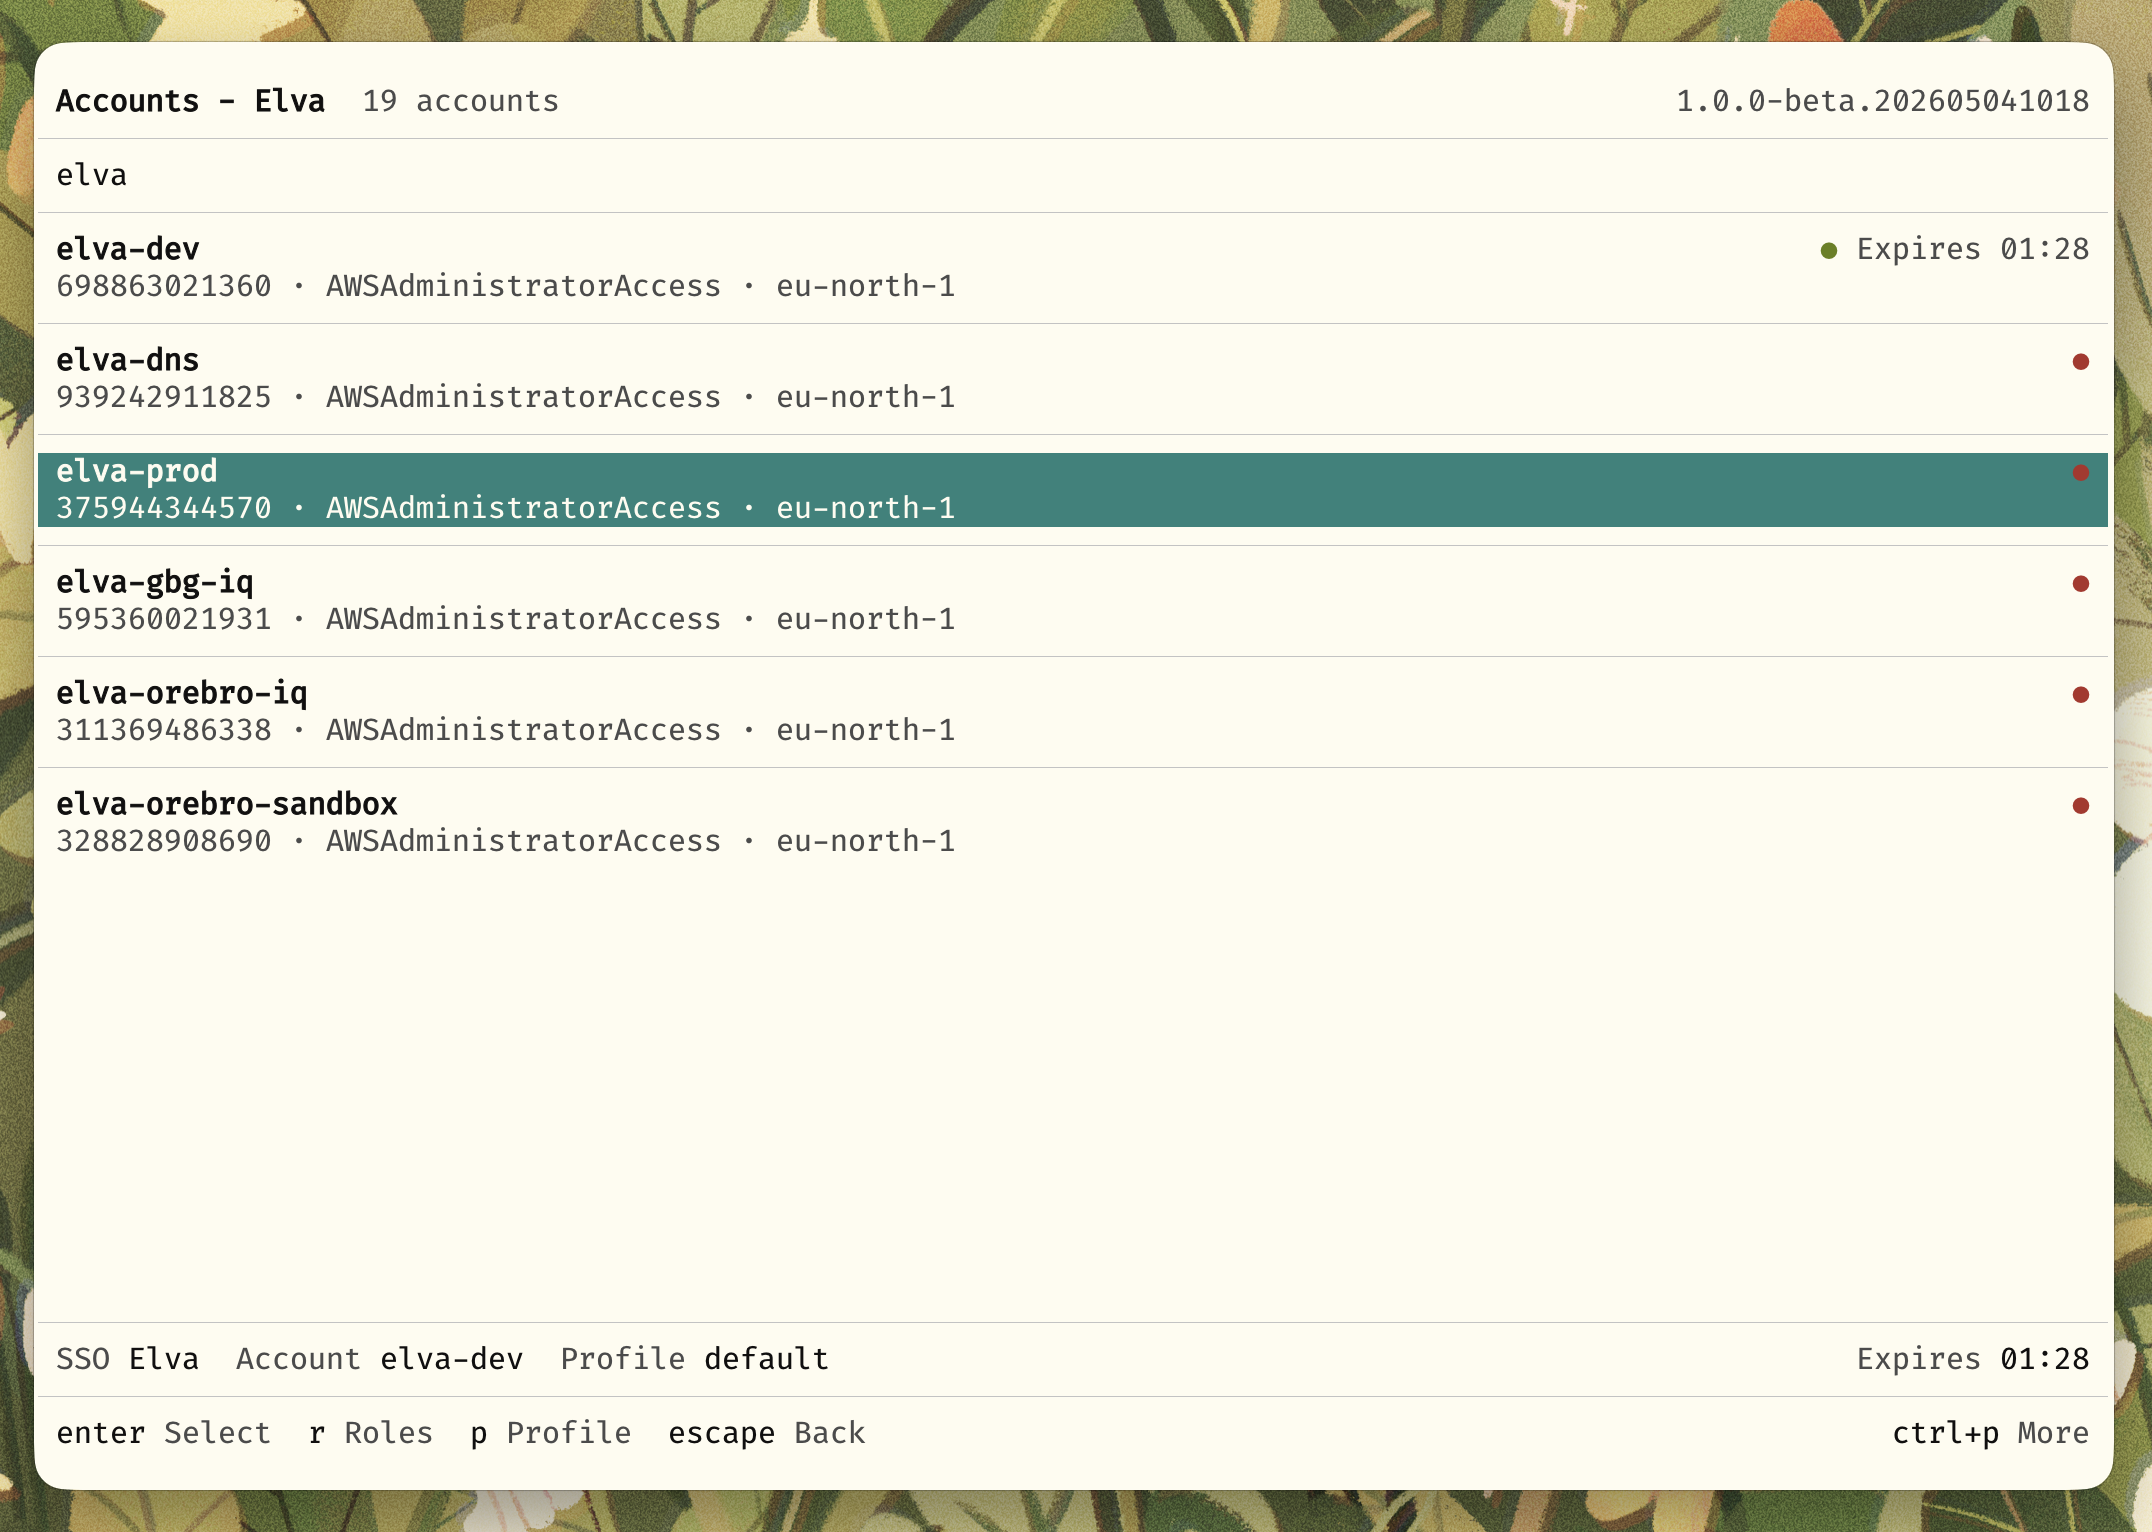This screenshot has height=1532, width=2152.
Task: Click 'SSO Elva' in the status bar
Action: click(x=128, y=1359)
